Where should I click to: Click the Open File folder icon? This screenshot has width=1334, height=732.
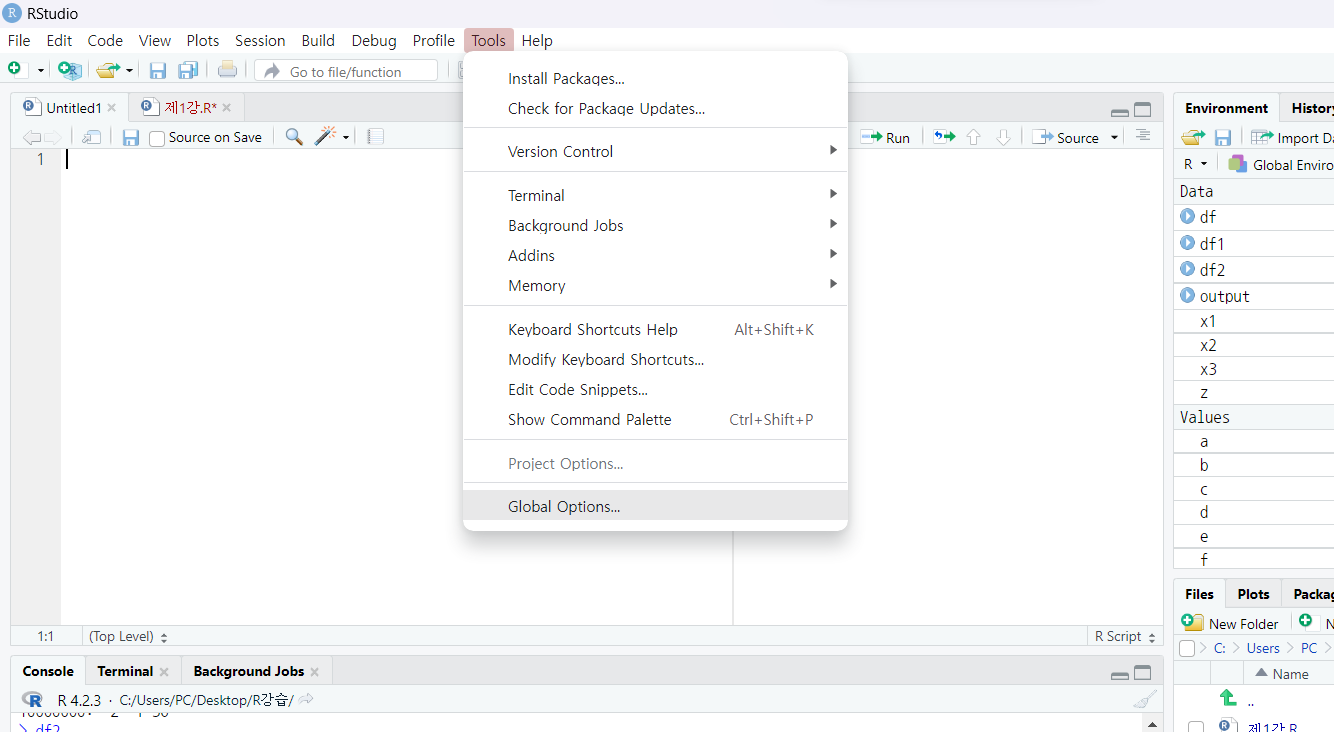click(x=108, y=70)
